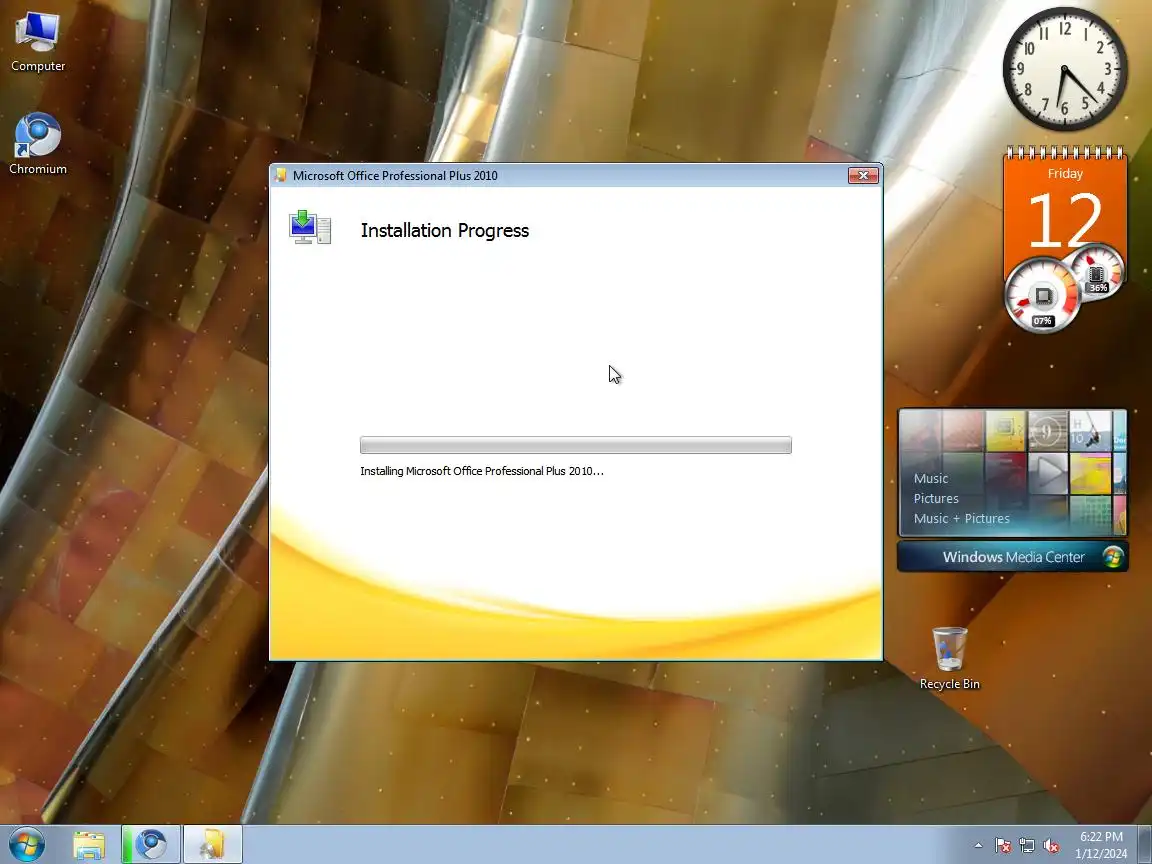Click the Installation Progress heading
This screenshot has height=864, width=1152.
tap(444, 231)
